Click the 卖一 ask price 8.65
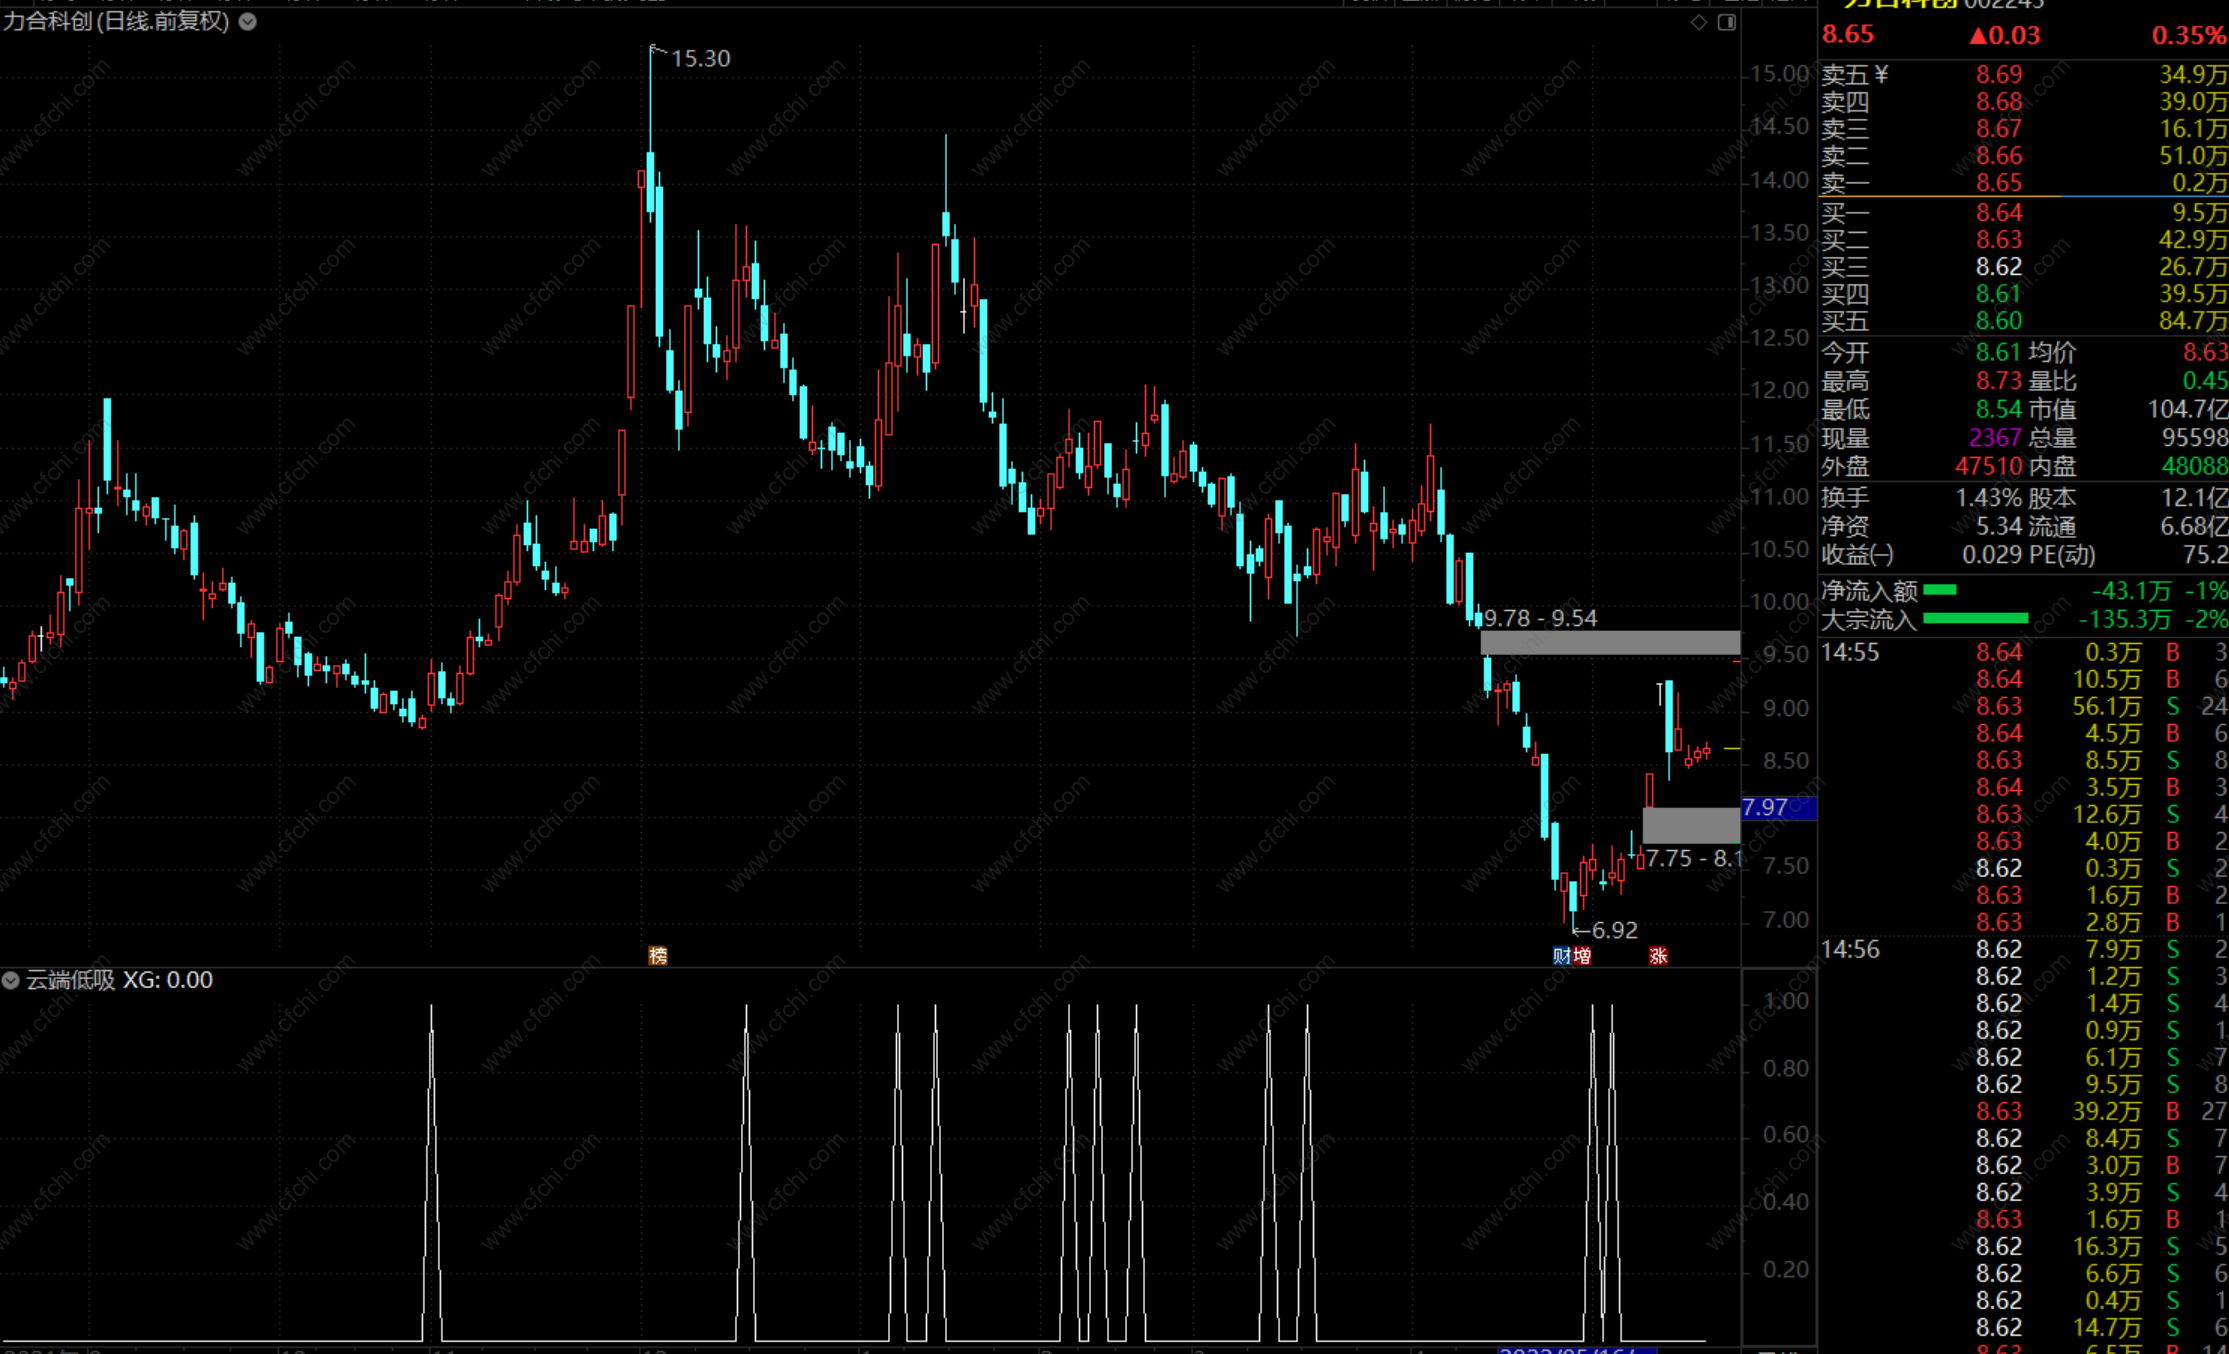The height and width of the screenshot is (1354, 2229). click(1998, 183)
